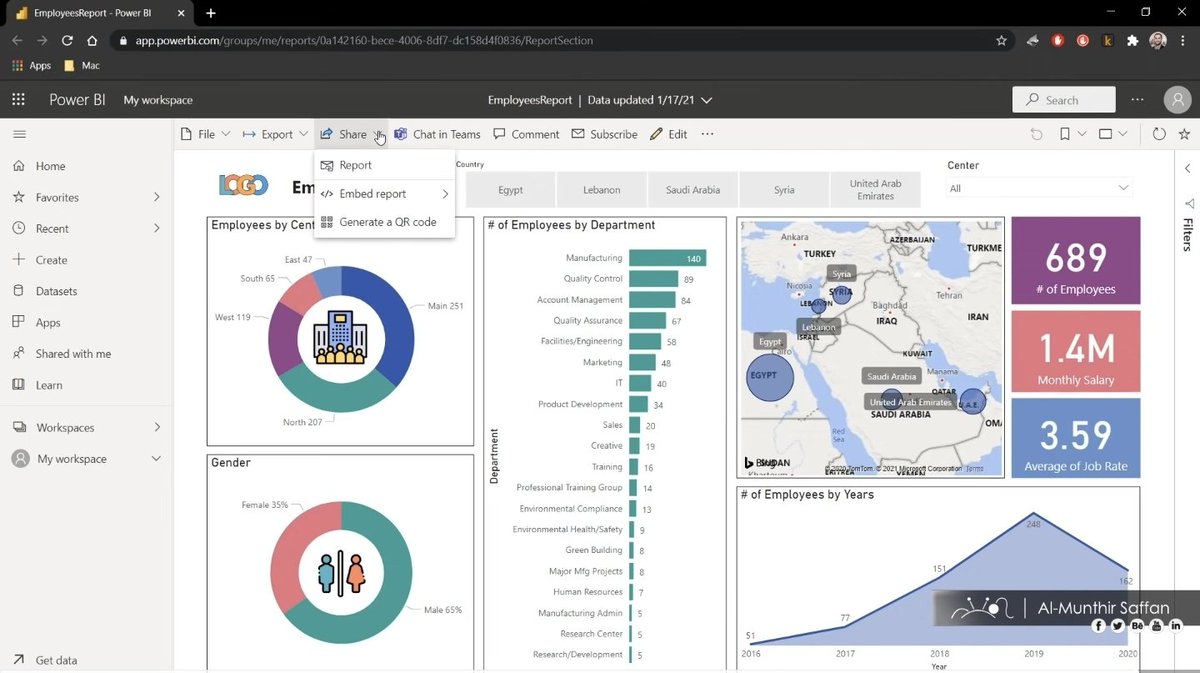1200x673 pixels.
Task: Open the Apps bookmark in bookmarks bar
Action: 31,66
